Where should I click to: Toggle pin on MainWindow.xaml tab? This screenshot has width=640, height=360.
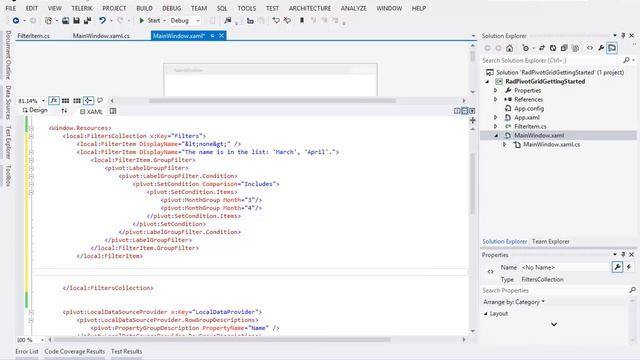pyautogui.click(x=212, y=36)
